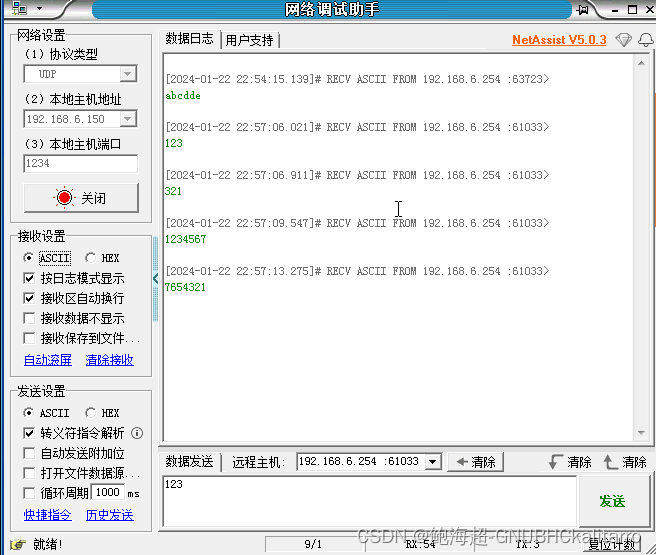Focus the 循环周期 1000 ms field
Viewport: 656px width, 555px height.
click(108, 492)
